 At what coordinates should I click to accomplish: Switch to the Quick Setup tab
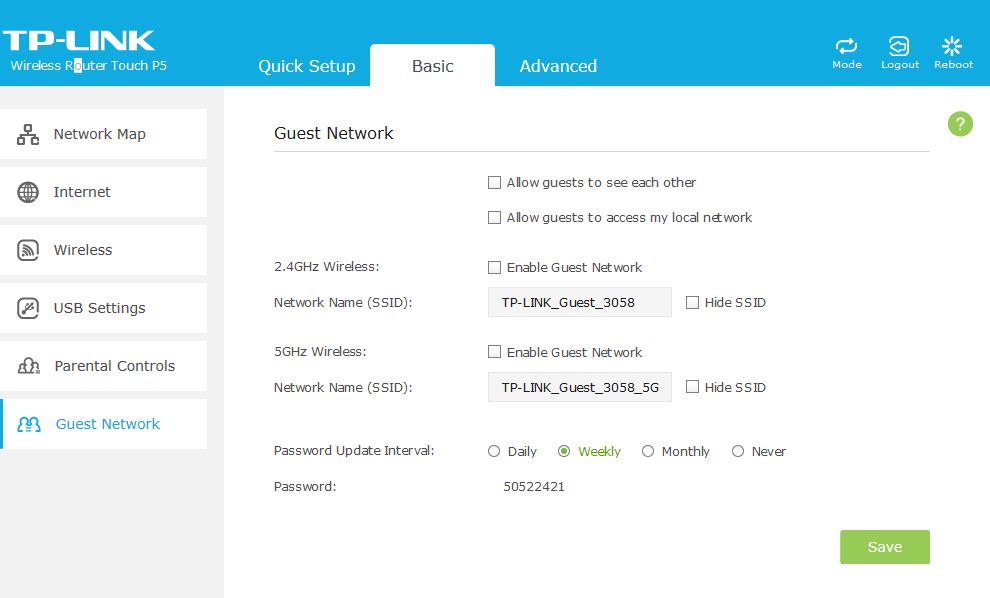pos(307,66)
